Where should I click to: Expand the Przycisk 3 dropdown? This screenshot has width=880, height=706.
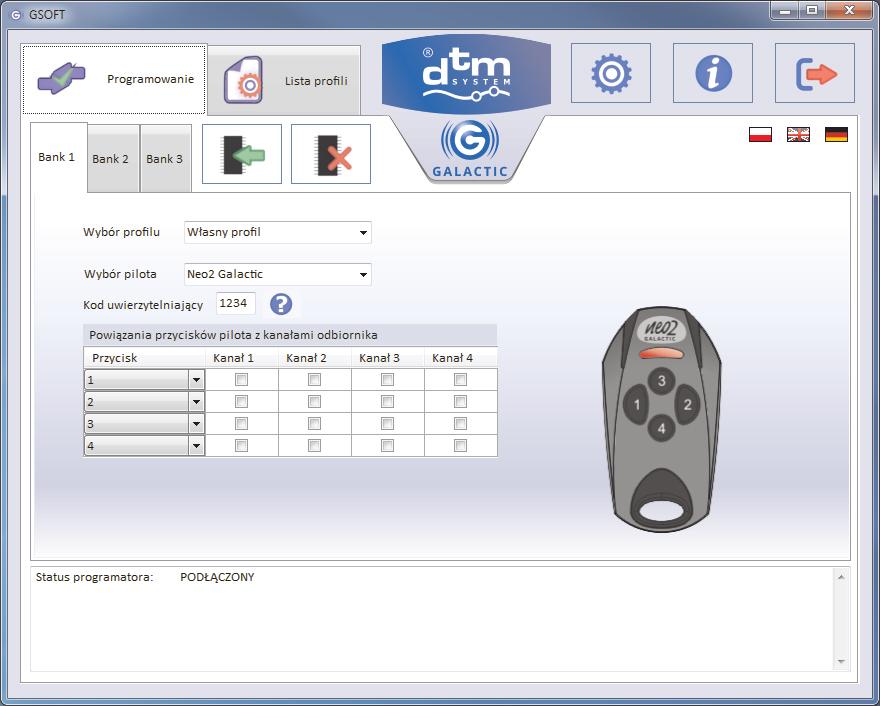tap(196, 424)
